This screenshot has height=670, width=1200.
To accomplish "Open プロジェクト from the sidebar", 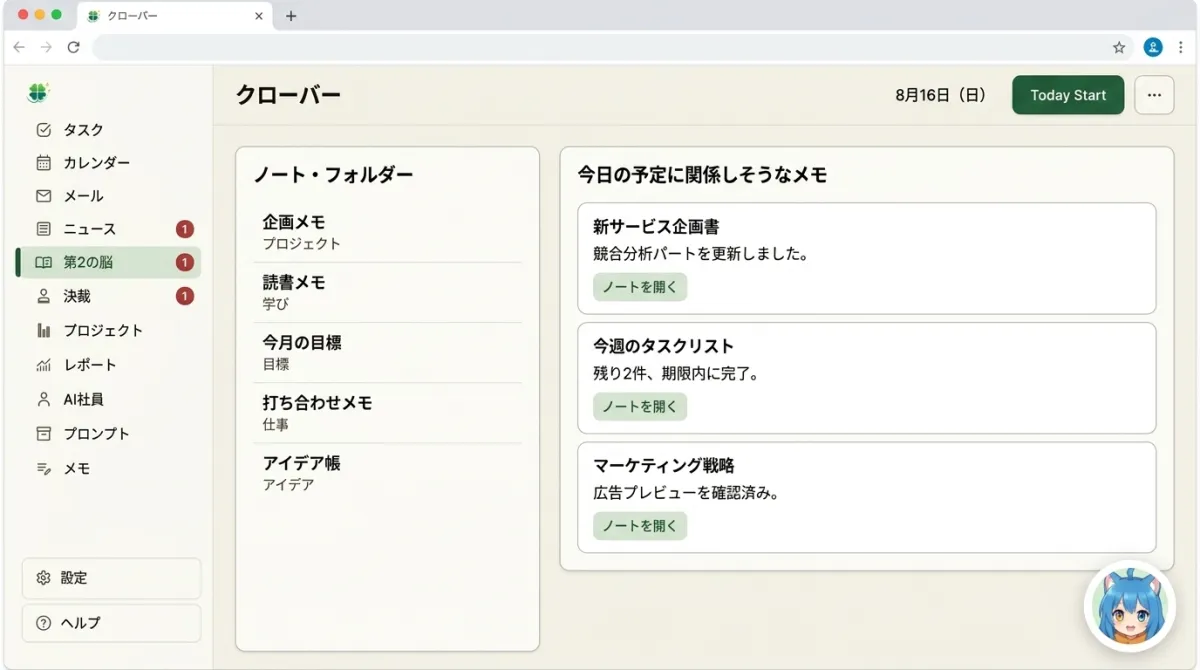I will [x=108, y=330].
